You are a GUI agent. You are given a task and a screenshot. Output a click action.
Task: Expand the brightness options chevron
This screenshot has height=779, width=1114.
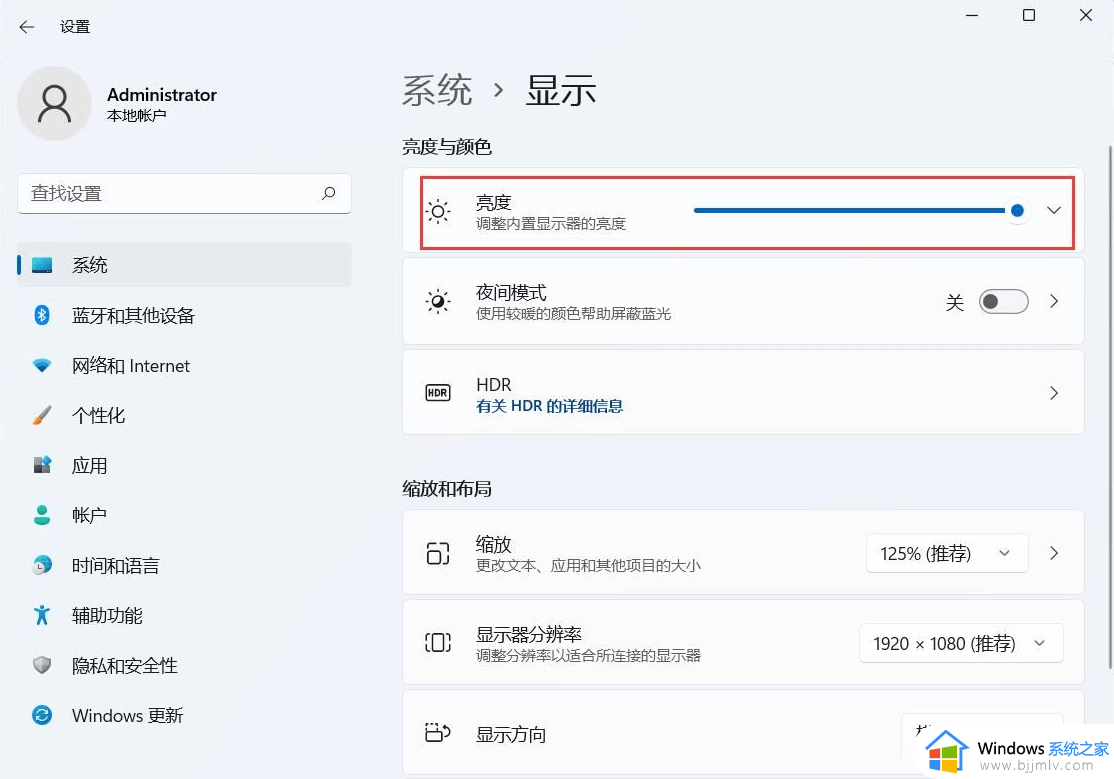coord(1054,210)
